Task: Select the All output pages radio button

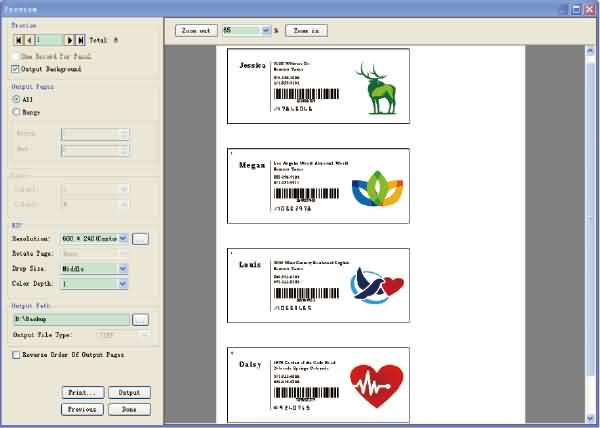Action: (x=16, y=100)
